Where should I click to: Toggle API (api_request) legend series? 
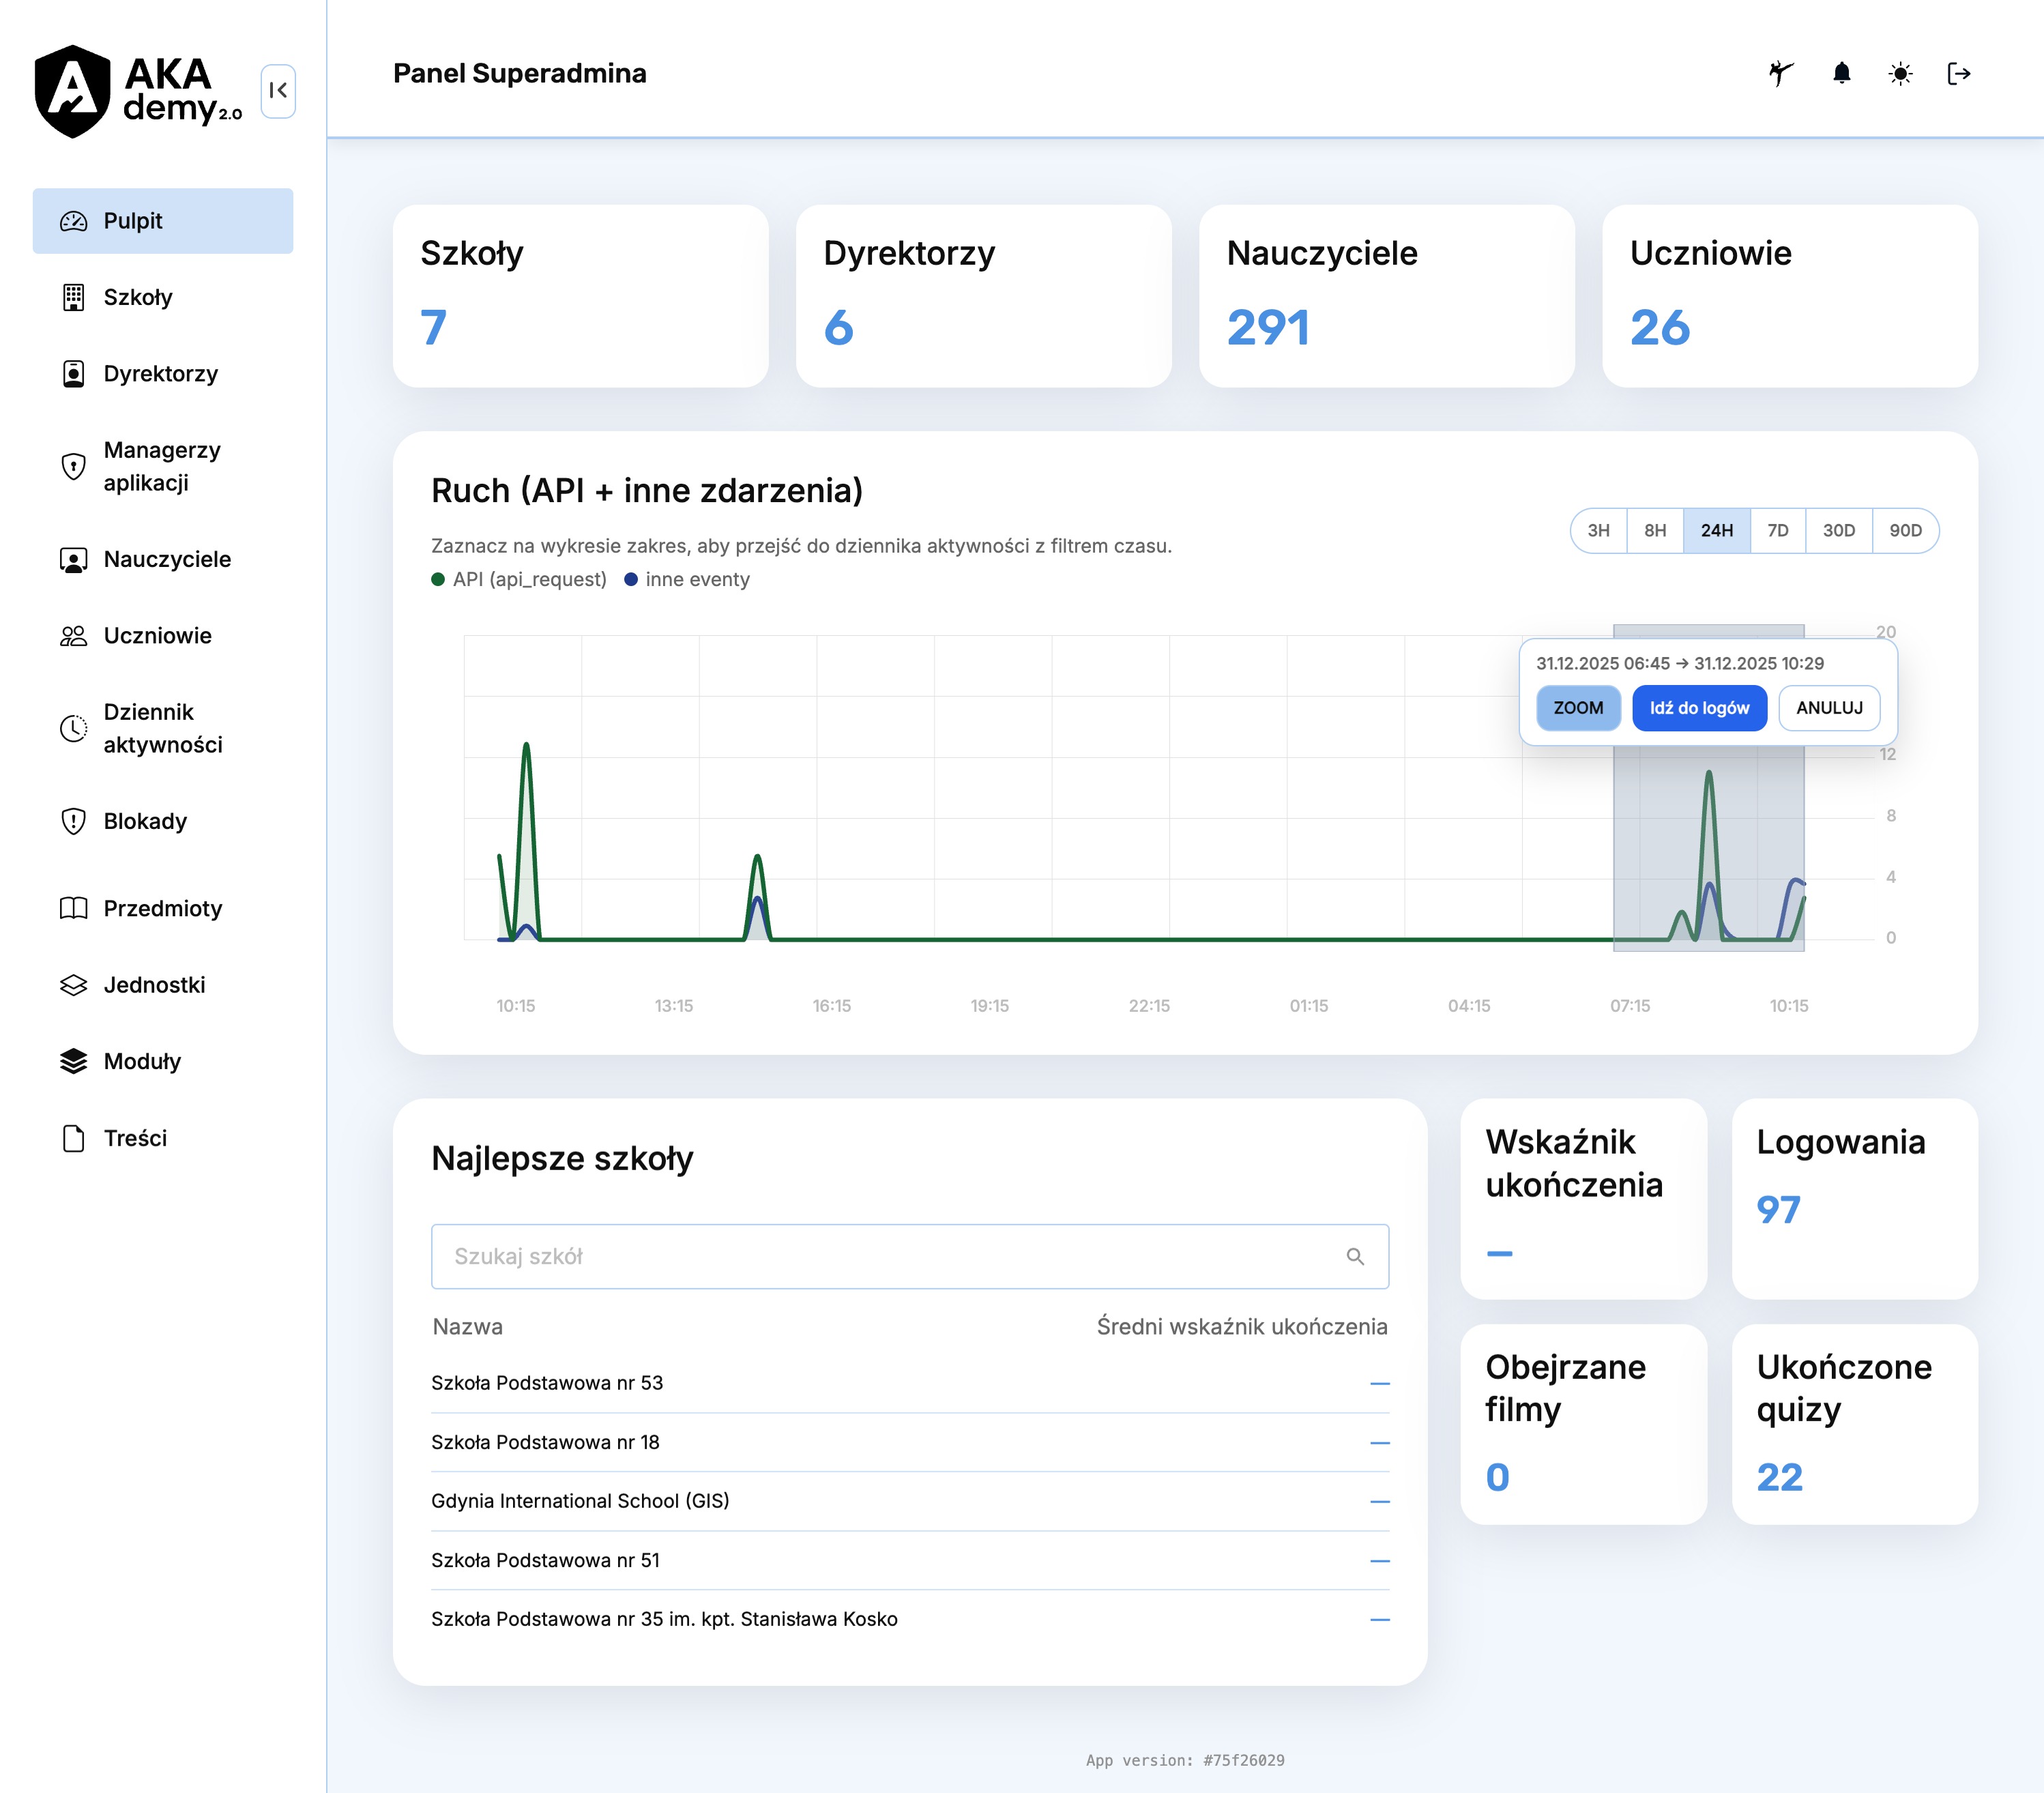pos(519,579)
